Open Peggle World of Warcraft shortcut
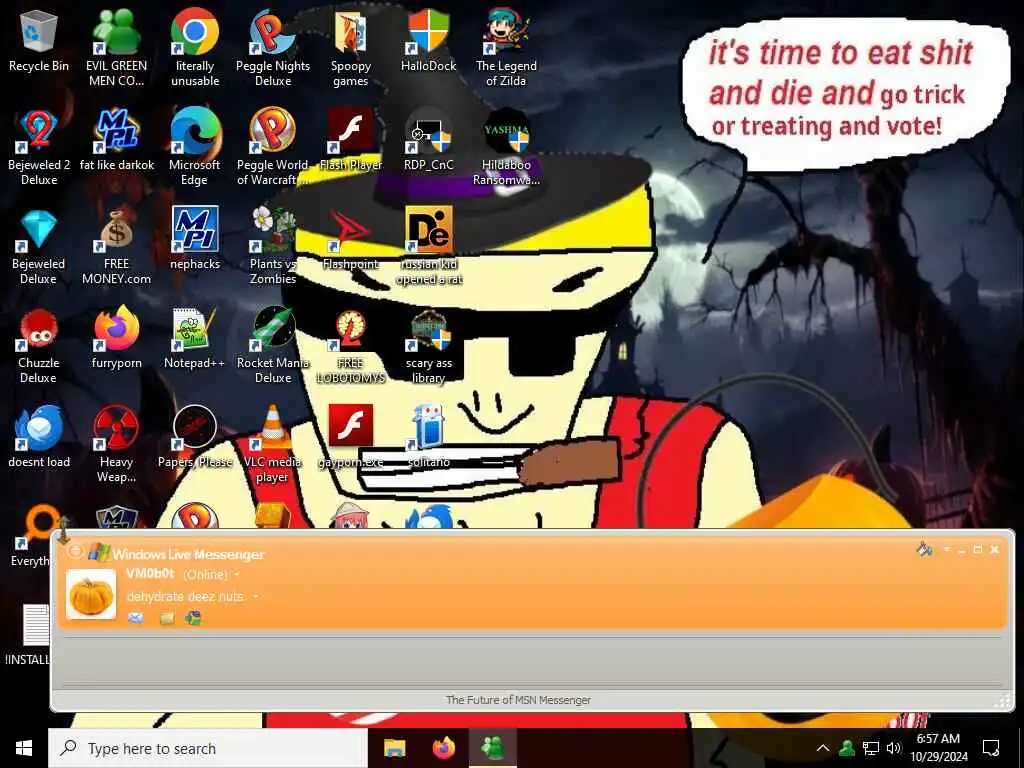The width and height of the screenshot is (1024, 768). click(273, 146)
